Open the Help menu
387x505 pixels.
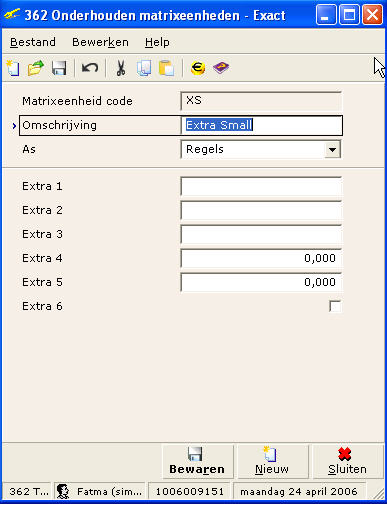(x=157, y=42)
